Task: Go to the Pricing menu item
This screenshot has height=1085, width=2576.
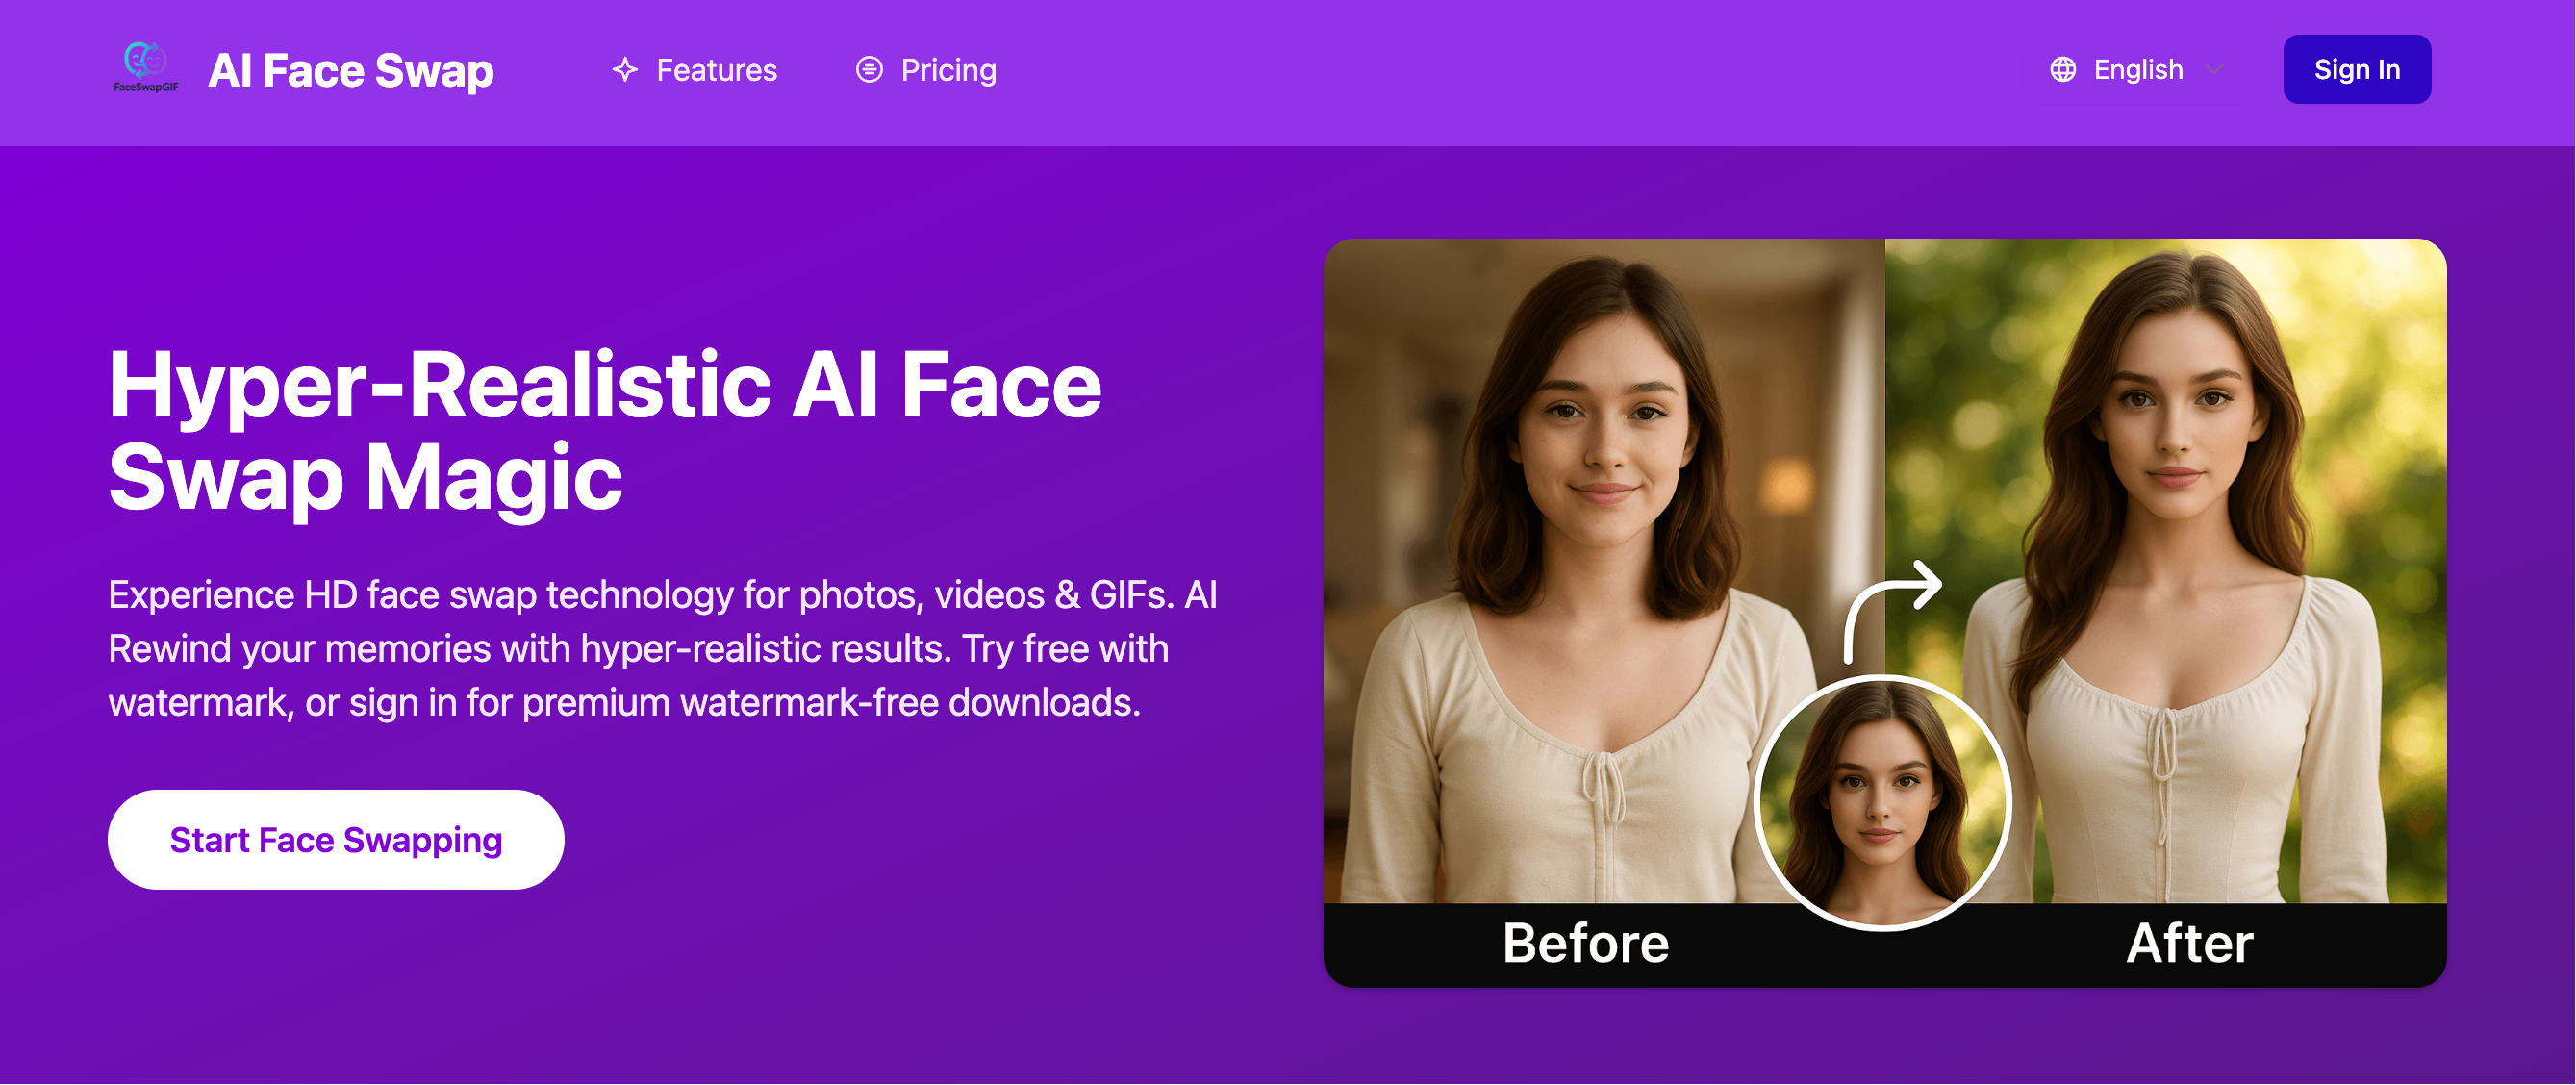Action: (948, 70)
